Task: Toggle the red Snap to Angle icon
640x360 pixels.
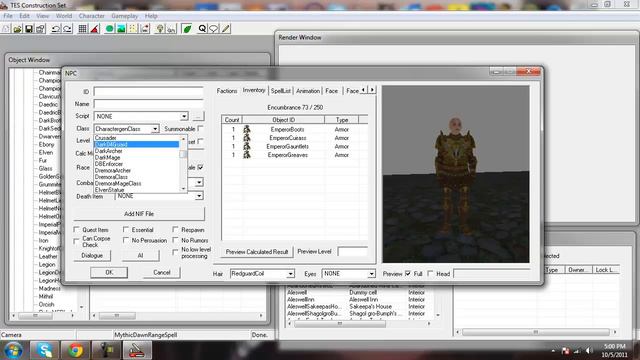Action: pyautogui.click(x=95, y=29)
